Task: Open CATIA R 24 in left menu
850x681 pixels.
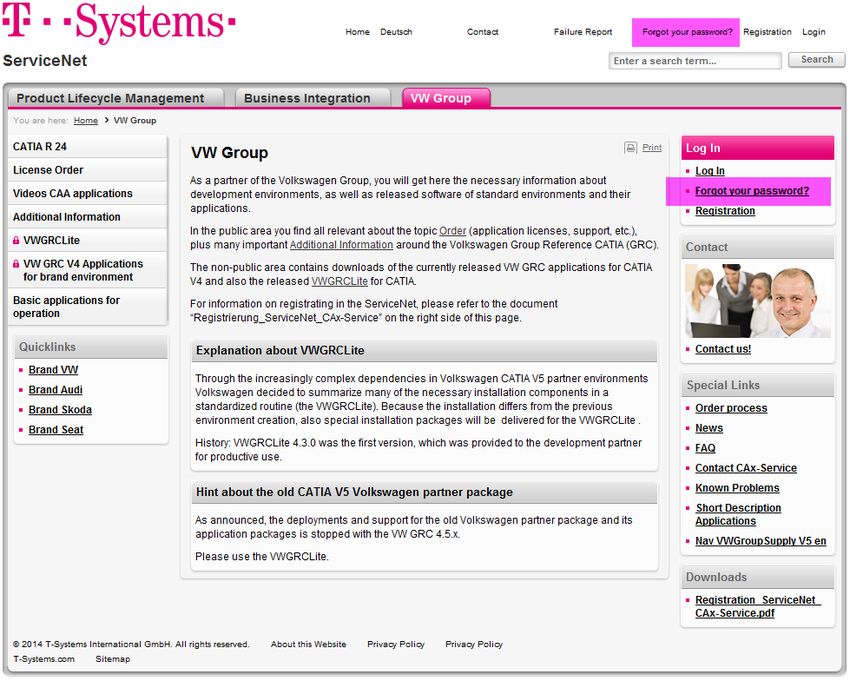Action: point(88,146)
